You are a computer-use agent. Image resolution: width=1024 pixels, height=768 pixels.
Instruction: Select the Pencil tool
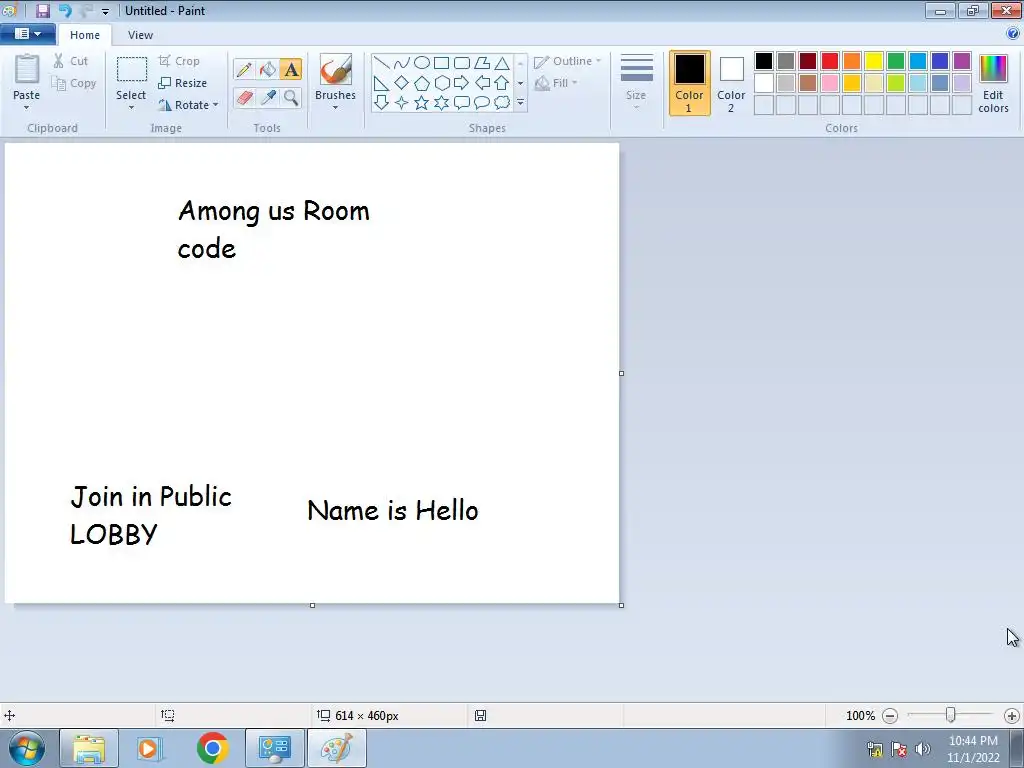[244, 70]
